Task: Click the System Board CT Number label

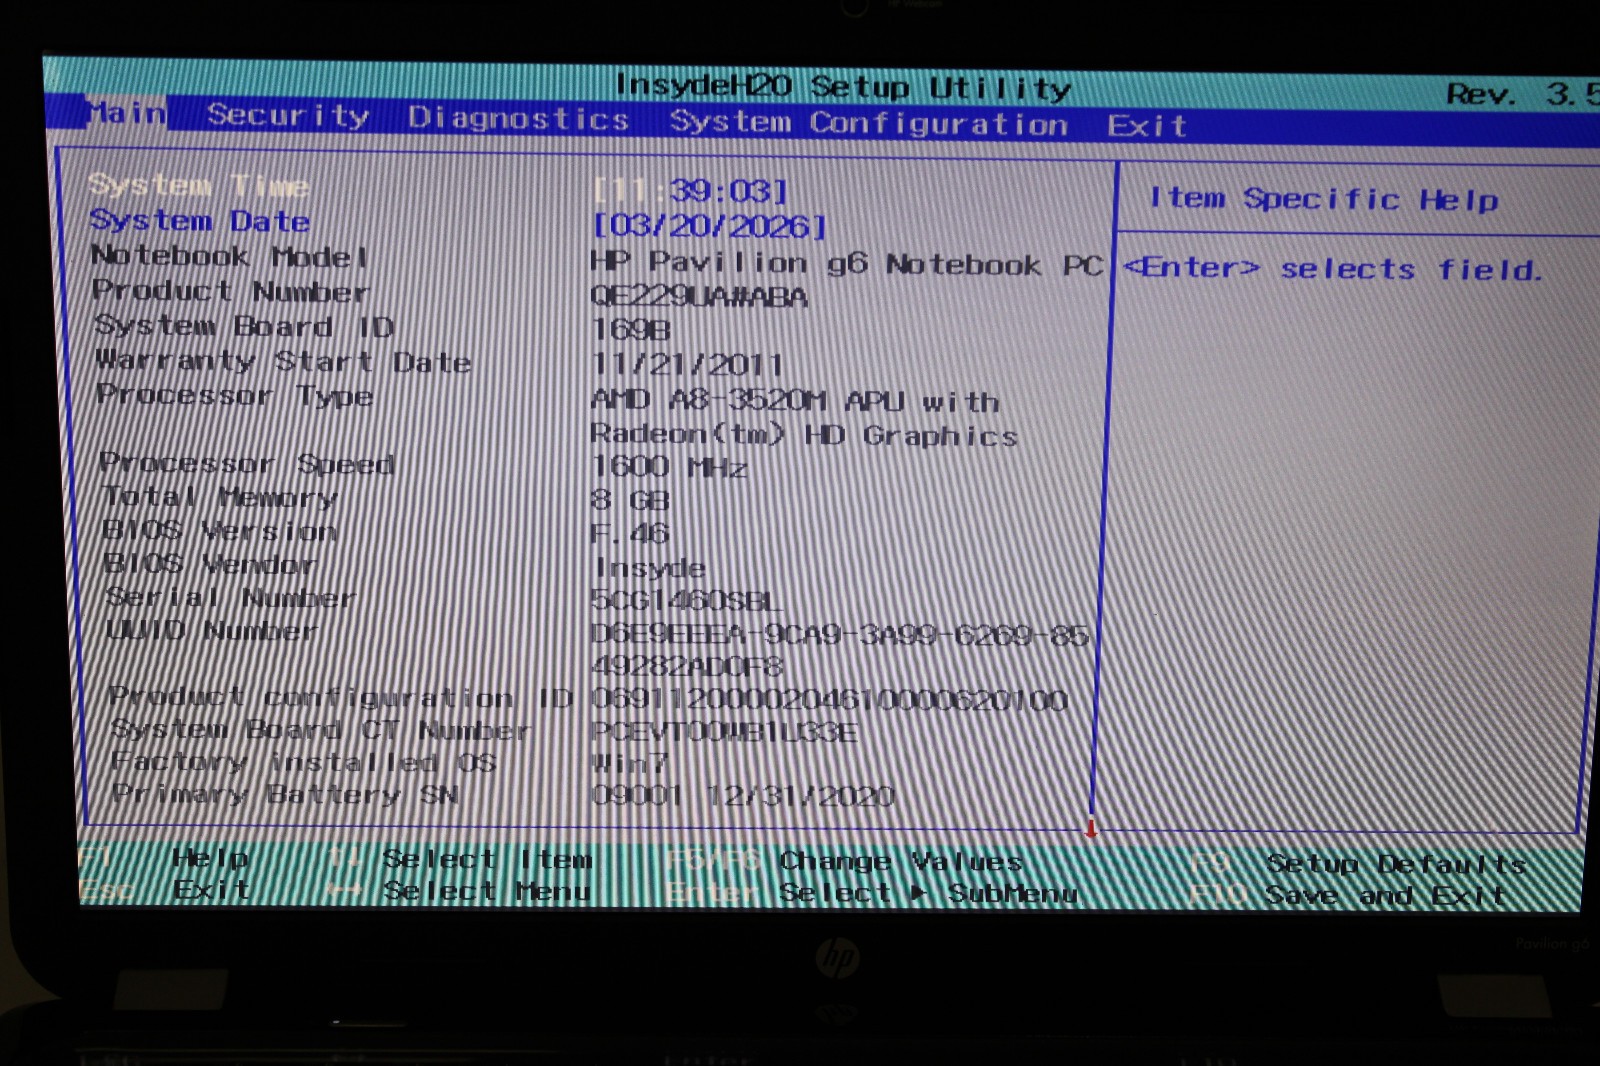Action: pyautogui.click(x=321, y=730)
